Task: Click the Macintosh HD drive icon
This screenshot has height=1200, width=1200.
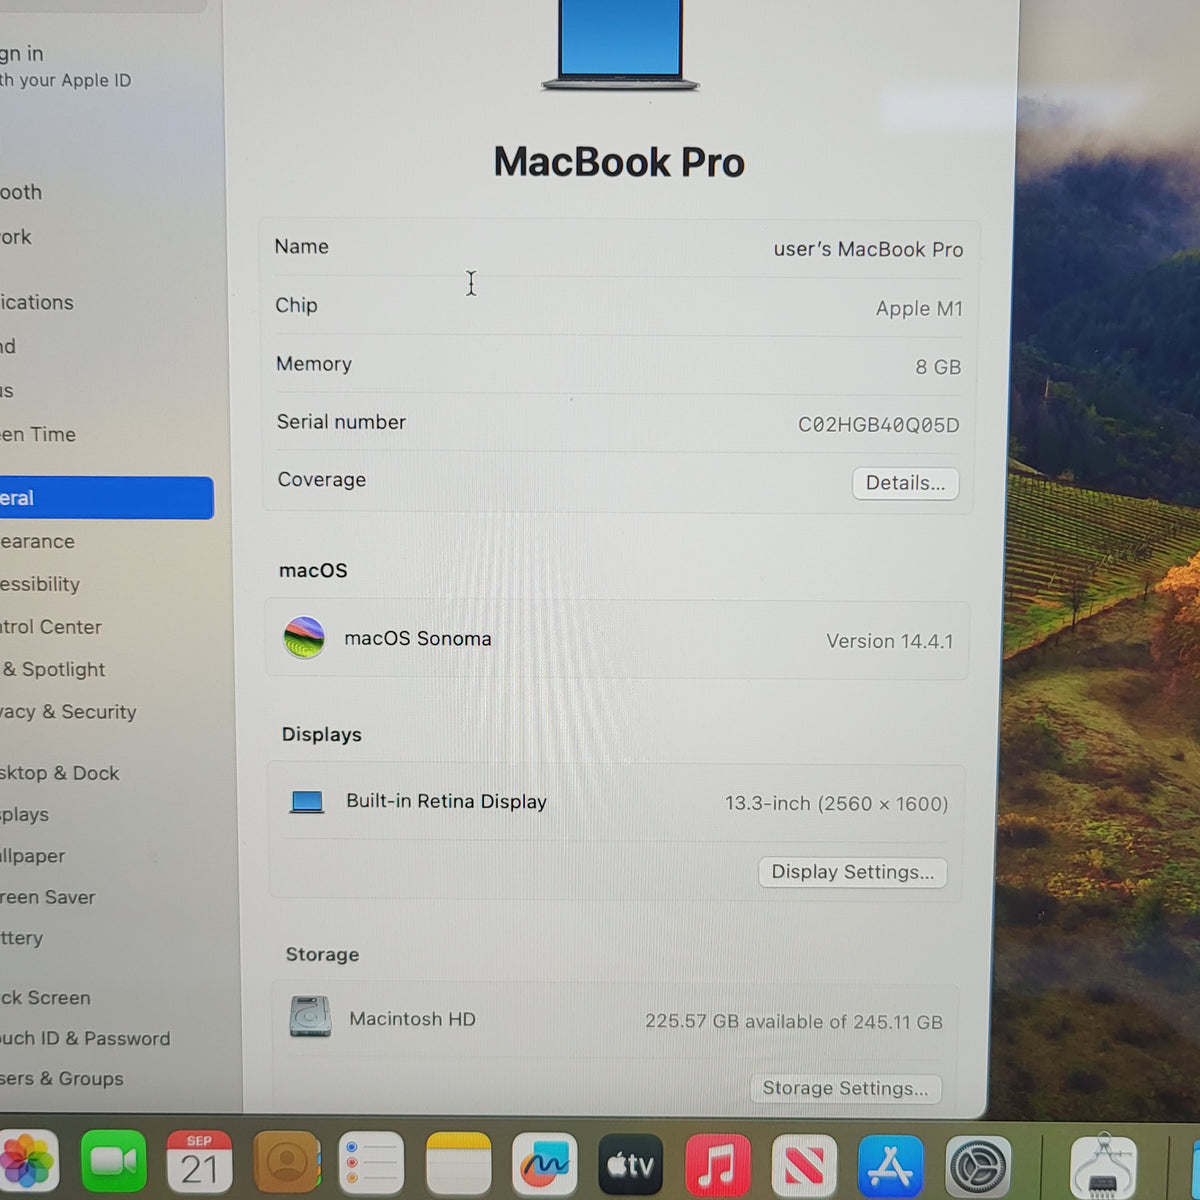Action: pyautogui.click(x=310, y=1017)
